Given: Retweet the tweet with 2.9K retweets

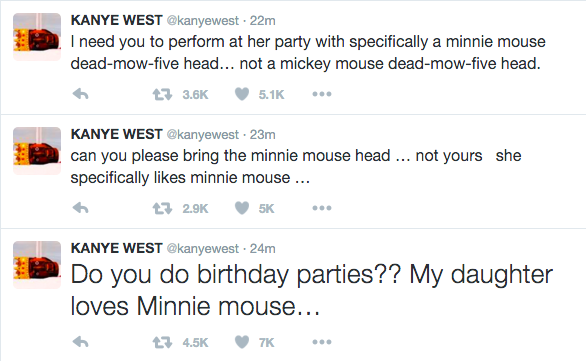Looking at the screenshot, I should (x=162, y=208).
